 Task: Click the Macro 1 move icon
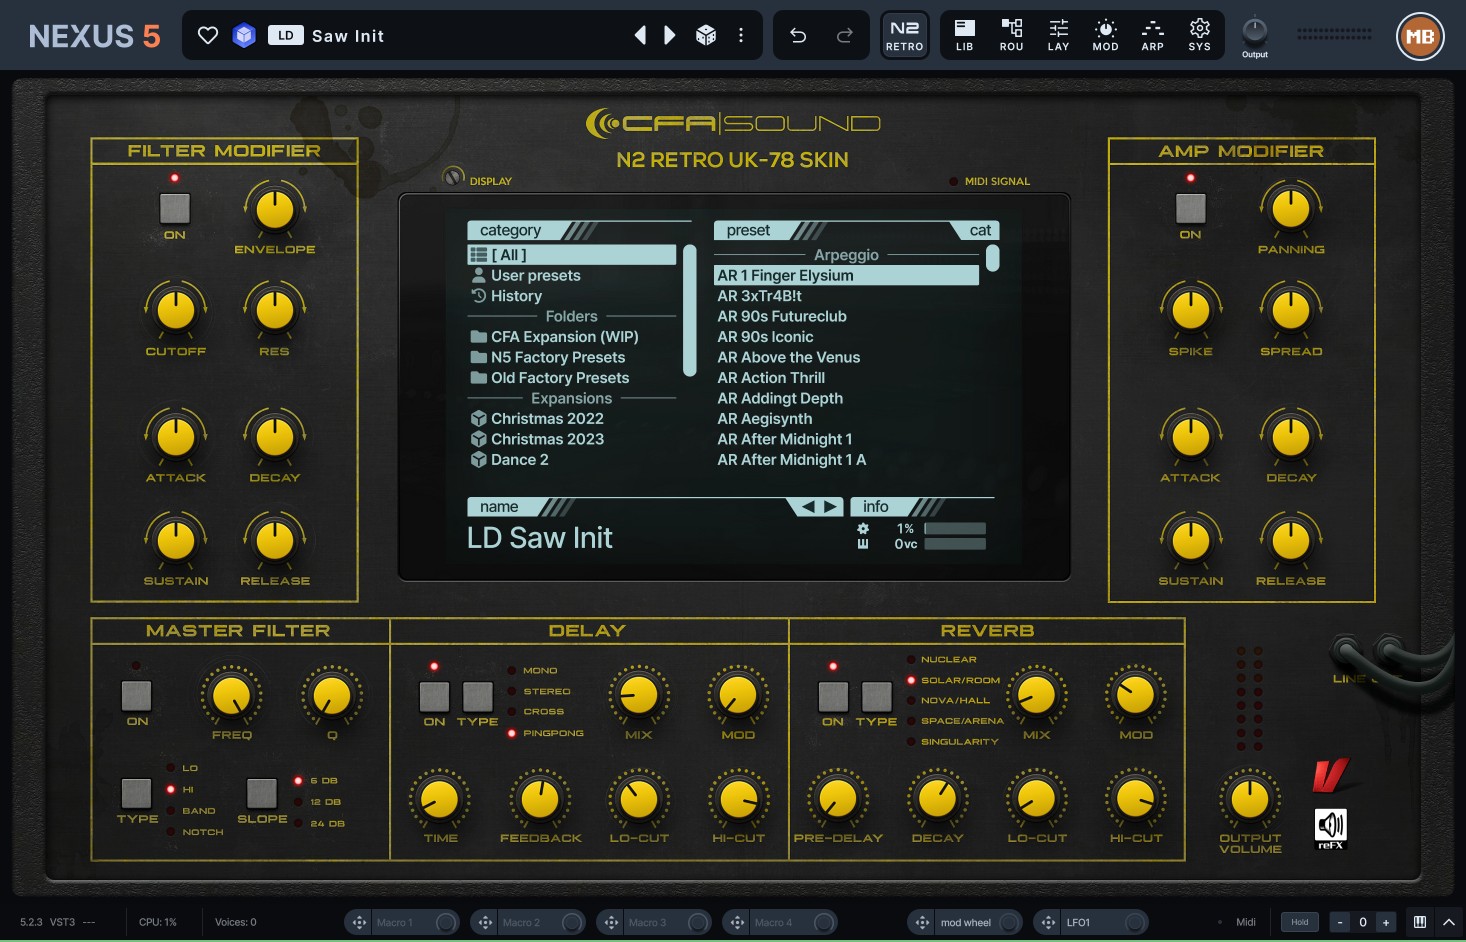click(x=359, y=922)
